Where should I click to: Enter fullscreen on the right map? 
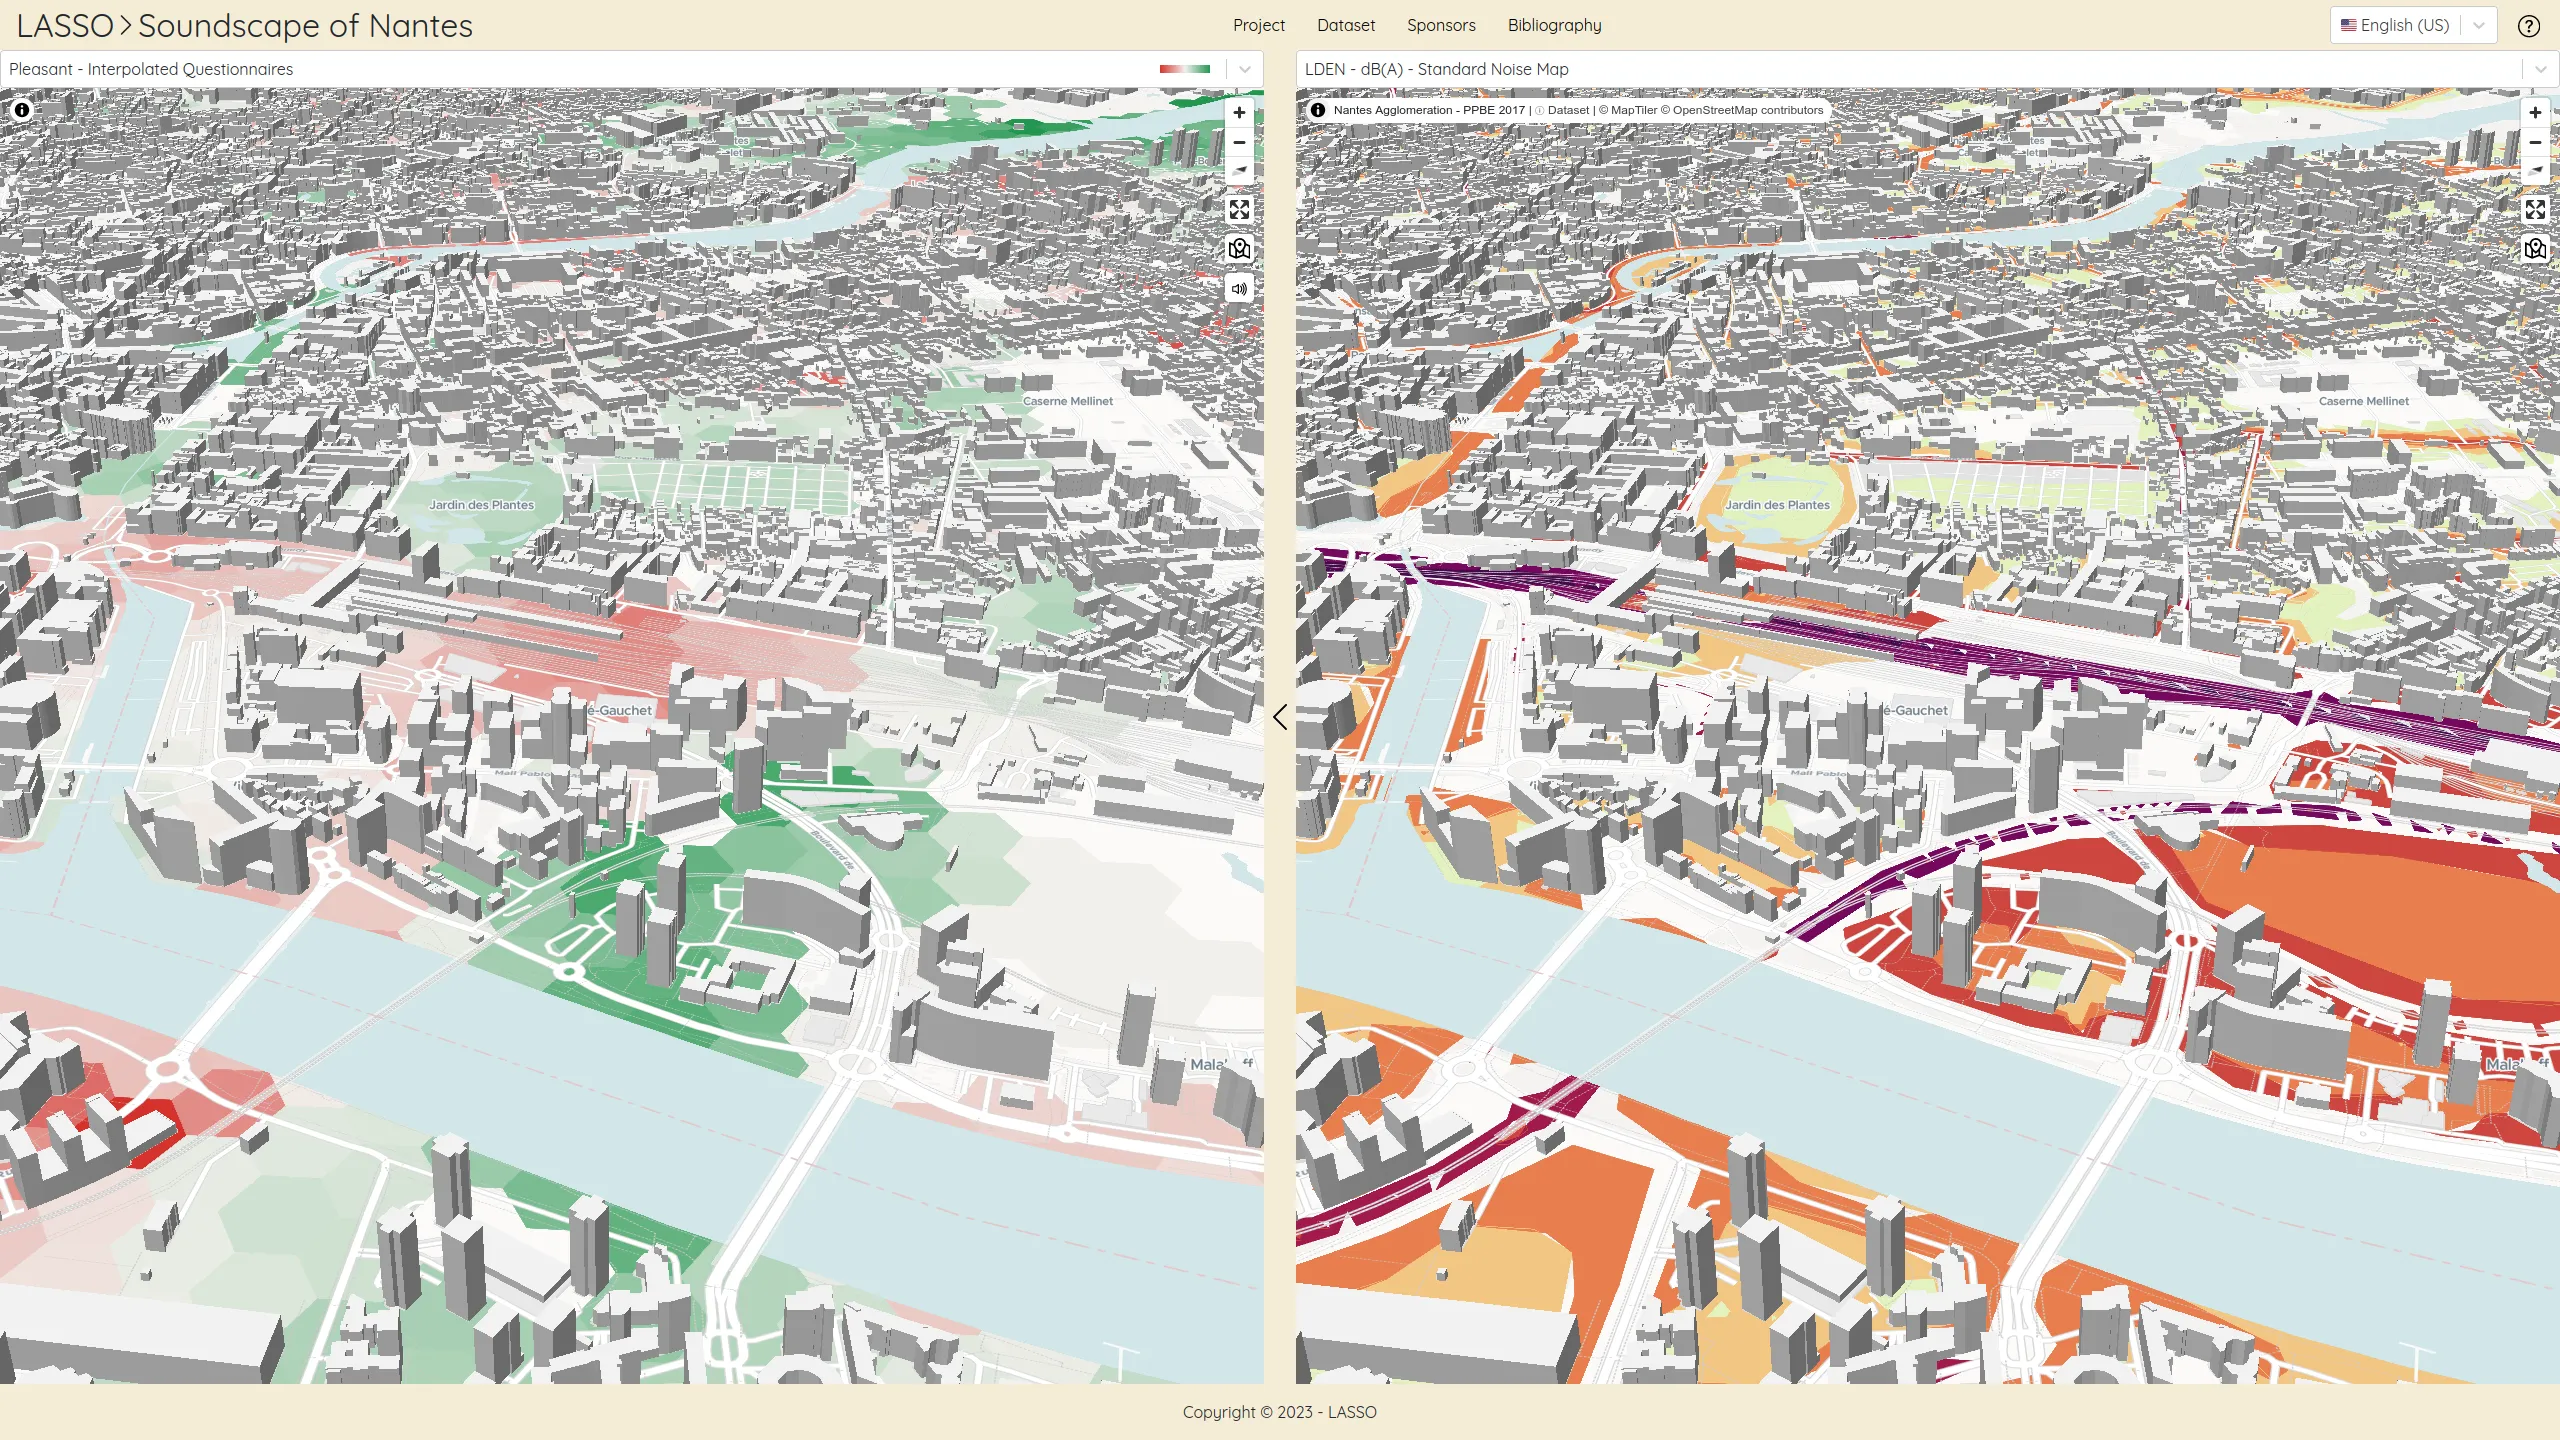(x=2534, y=210)
